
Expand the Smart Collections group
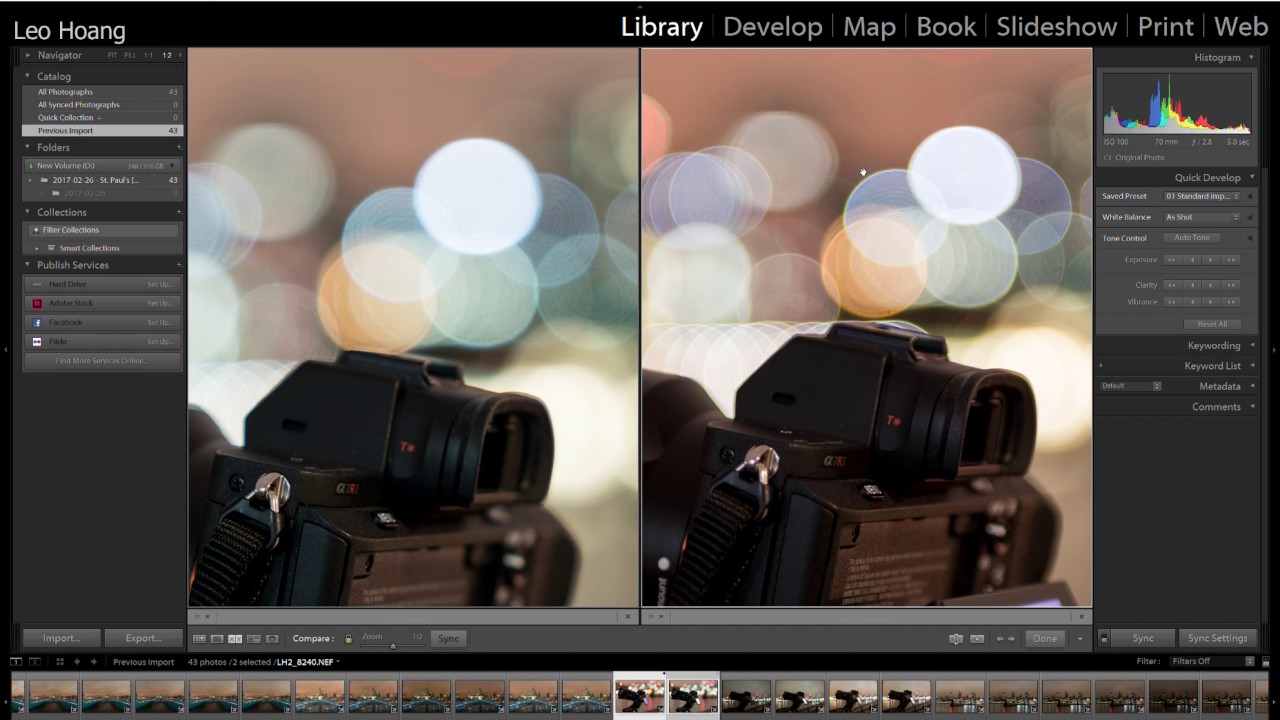[37, 248]
